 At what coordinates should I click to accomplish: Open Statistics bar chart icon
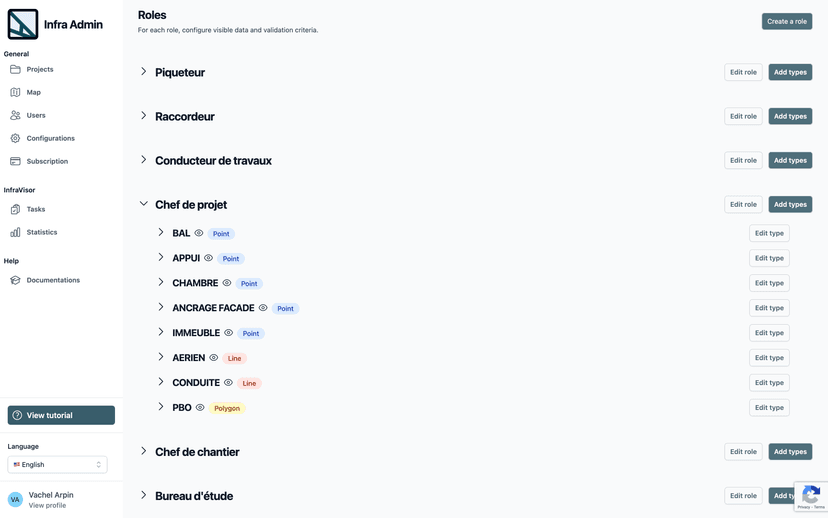click(15, 232)
